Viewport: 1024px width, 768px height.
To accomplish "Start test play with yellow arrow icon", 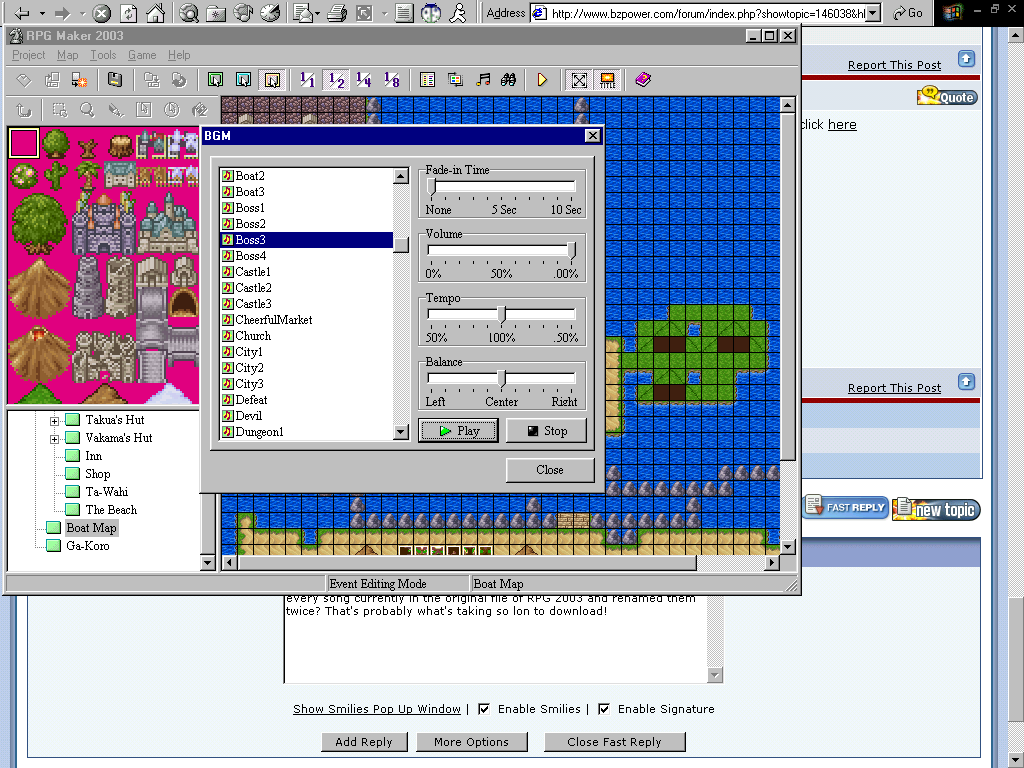I will point(542,80).
